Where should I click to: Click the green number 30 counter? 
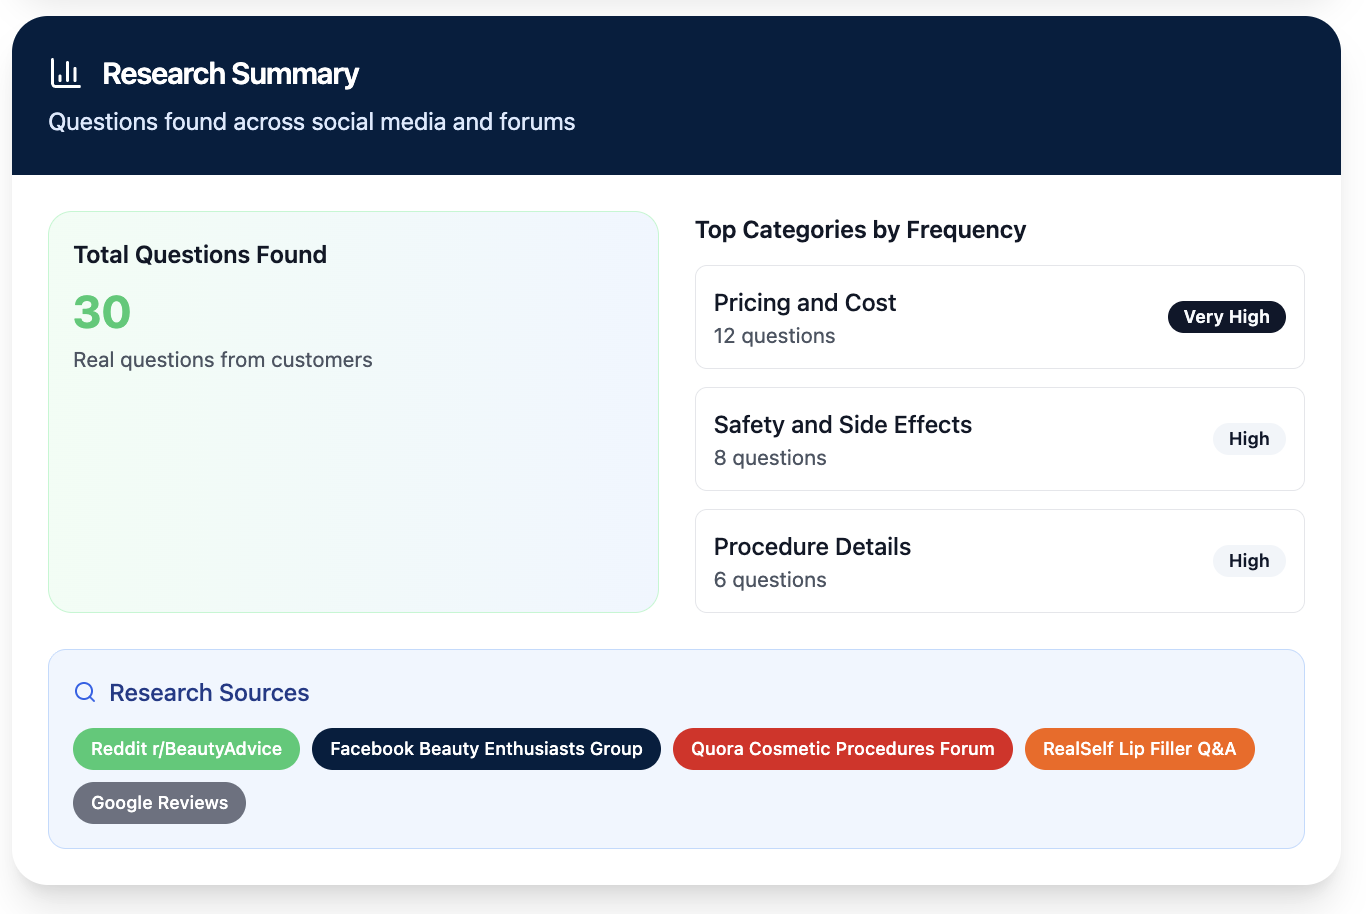(101, 312)
